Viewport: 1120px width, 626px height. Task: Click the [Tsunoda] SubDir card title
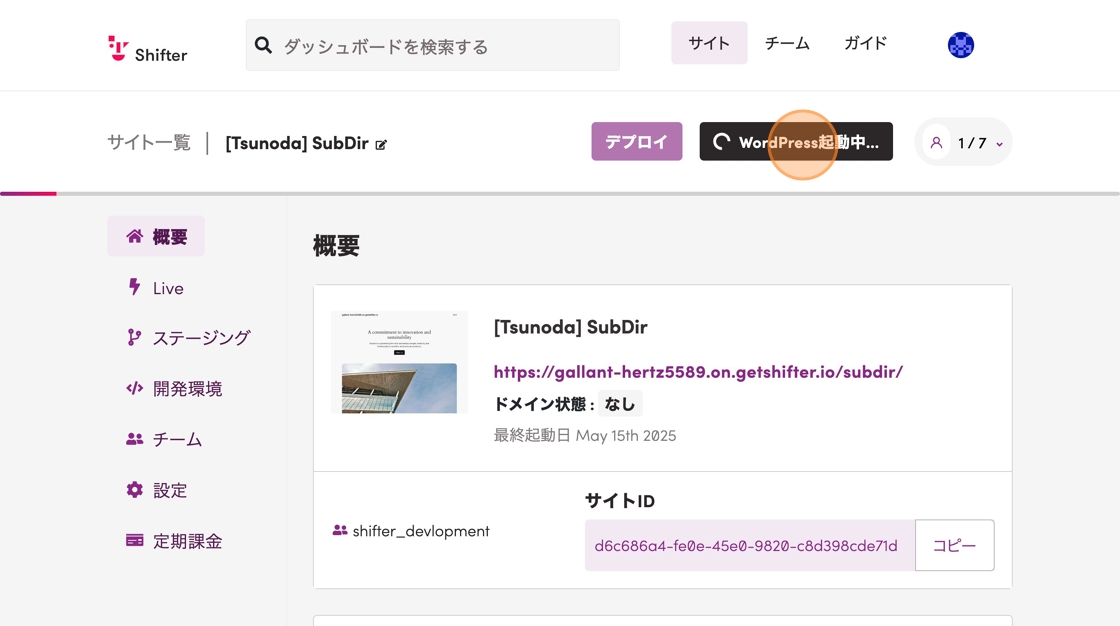pos(571,327)
